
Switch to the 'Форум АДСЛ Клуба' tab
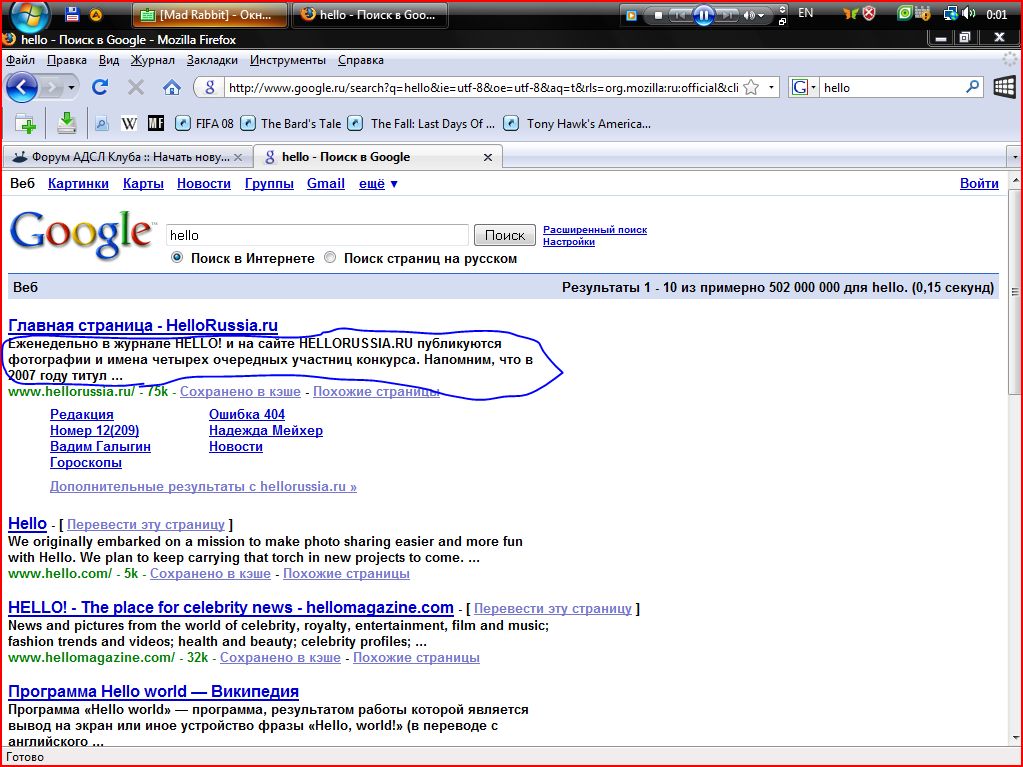pos(126,157)
